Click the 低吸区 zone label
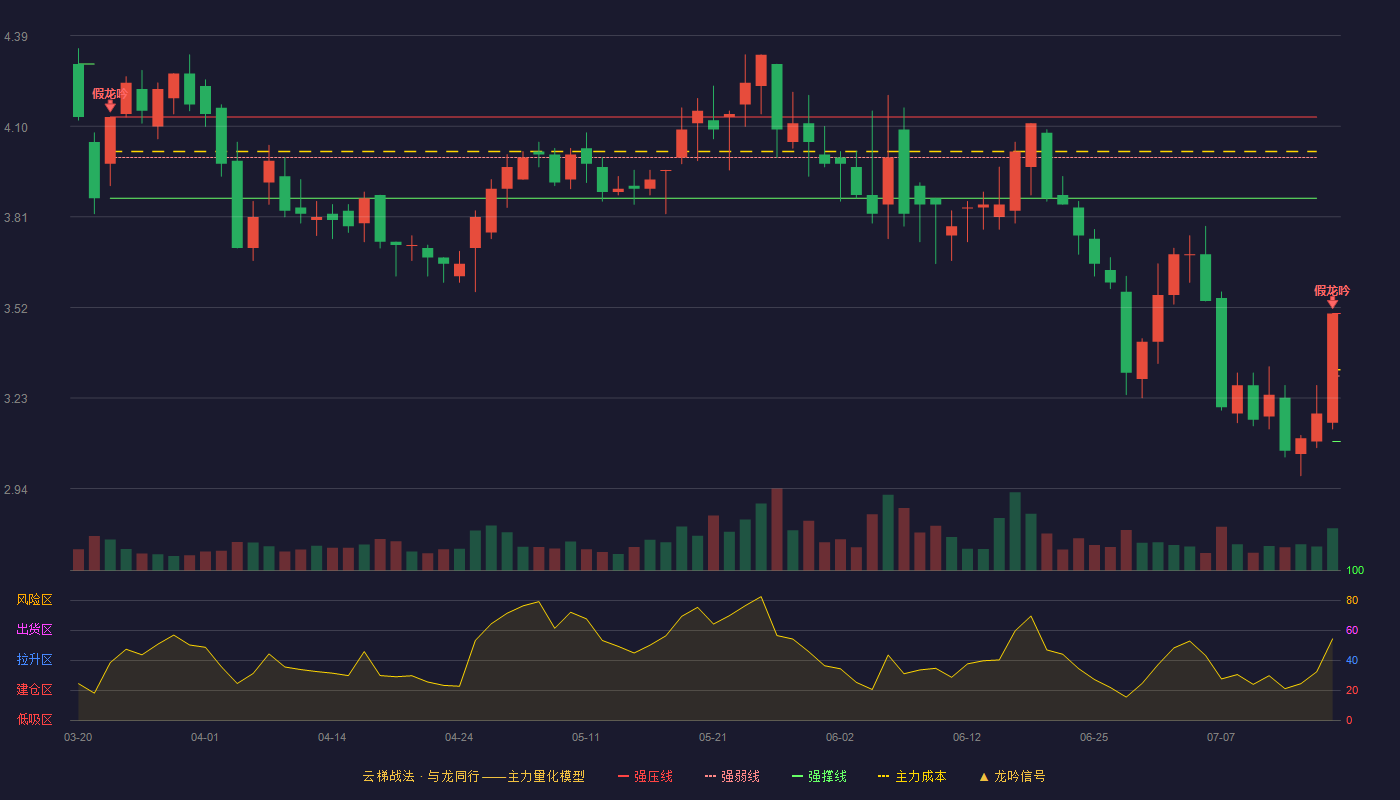The height and width of the screenshot is (800, 1400). [34, 719]
